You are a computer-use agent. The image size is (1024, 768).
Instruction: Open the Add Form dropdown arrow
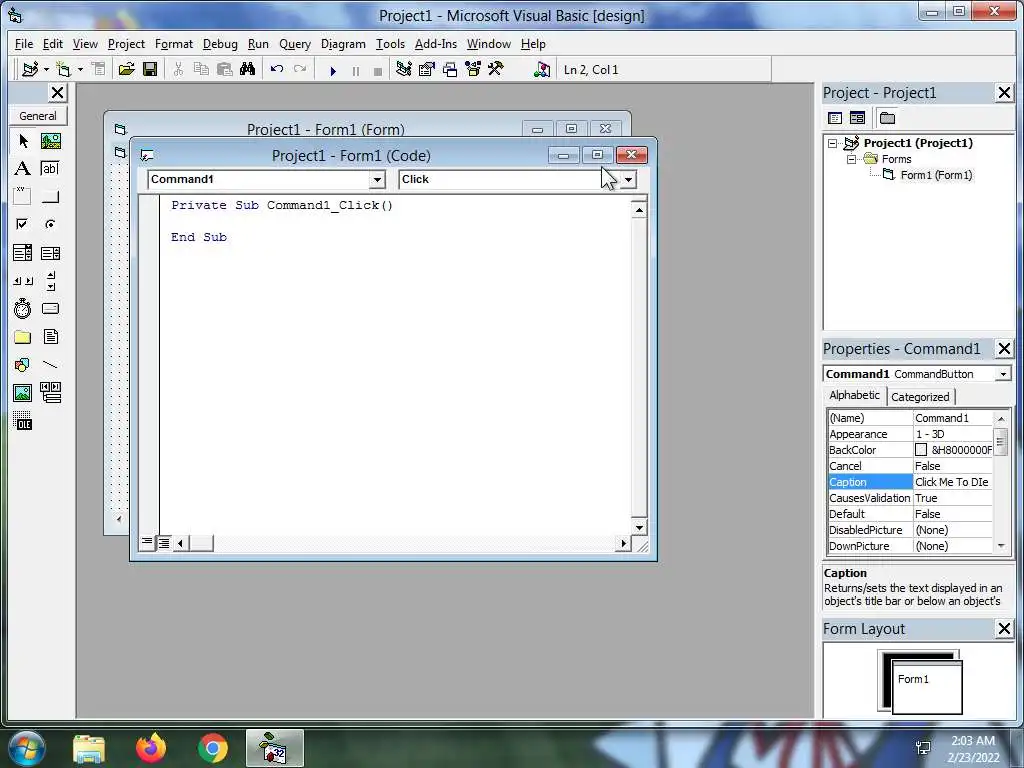pyautogui.click(x=80, y=69)
